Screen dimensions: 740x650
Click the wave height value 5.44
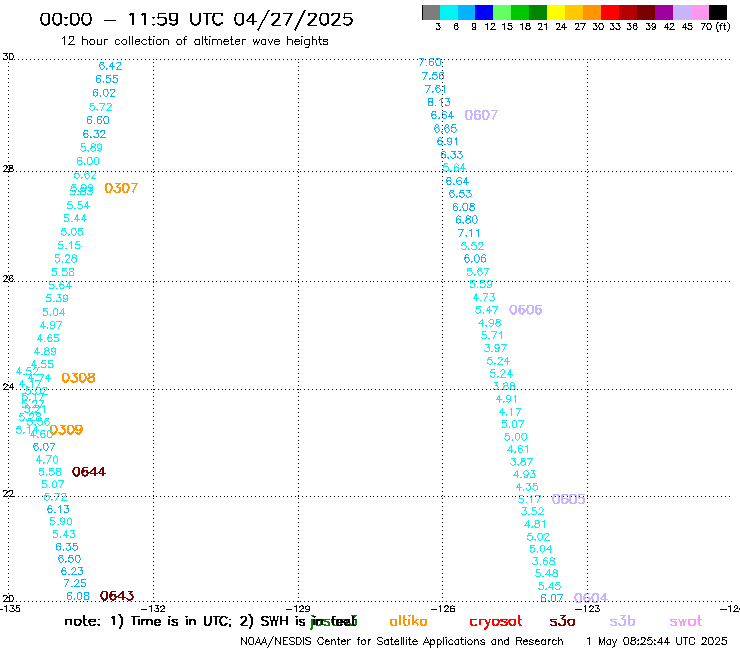(x=75, y=219)
